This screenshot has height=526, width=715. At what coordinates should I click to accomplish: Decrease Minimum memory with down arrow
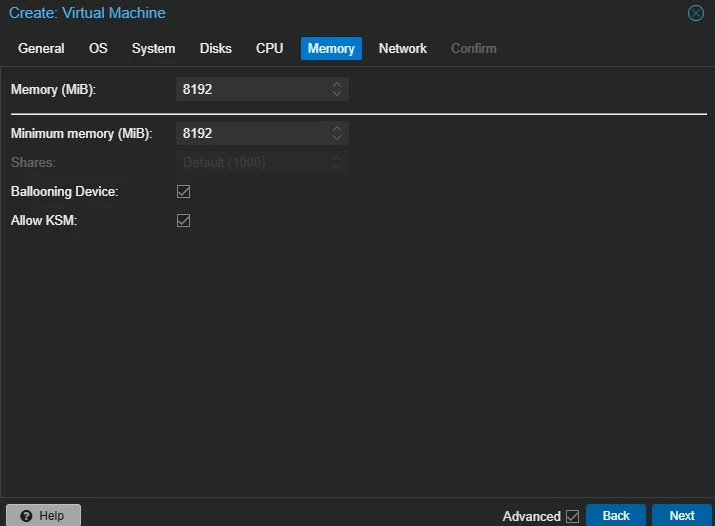[x=337, y=137]
